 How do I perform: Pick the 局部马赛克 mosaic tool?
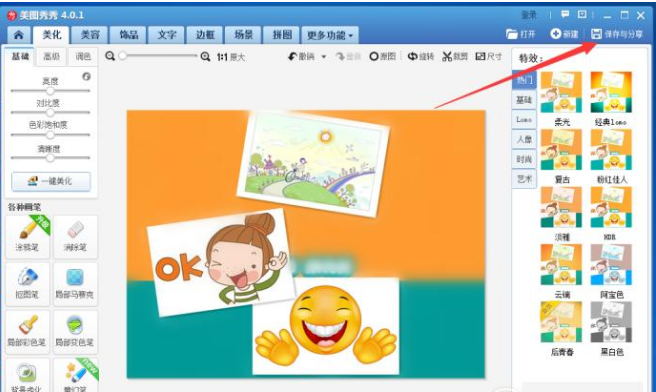(x=76, y=284)
